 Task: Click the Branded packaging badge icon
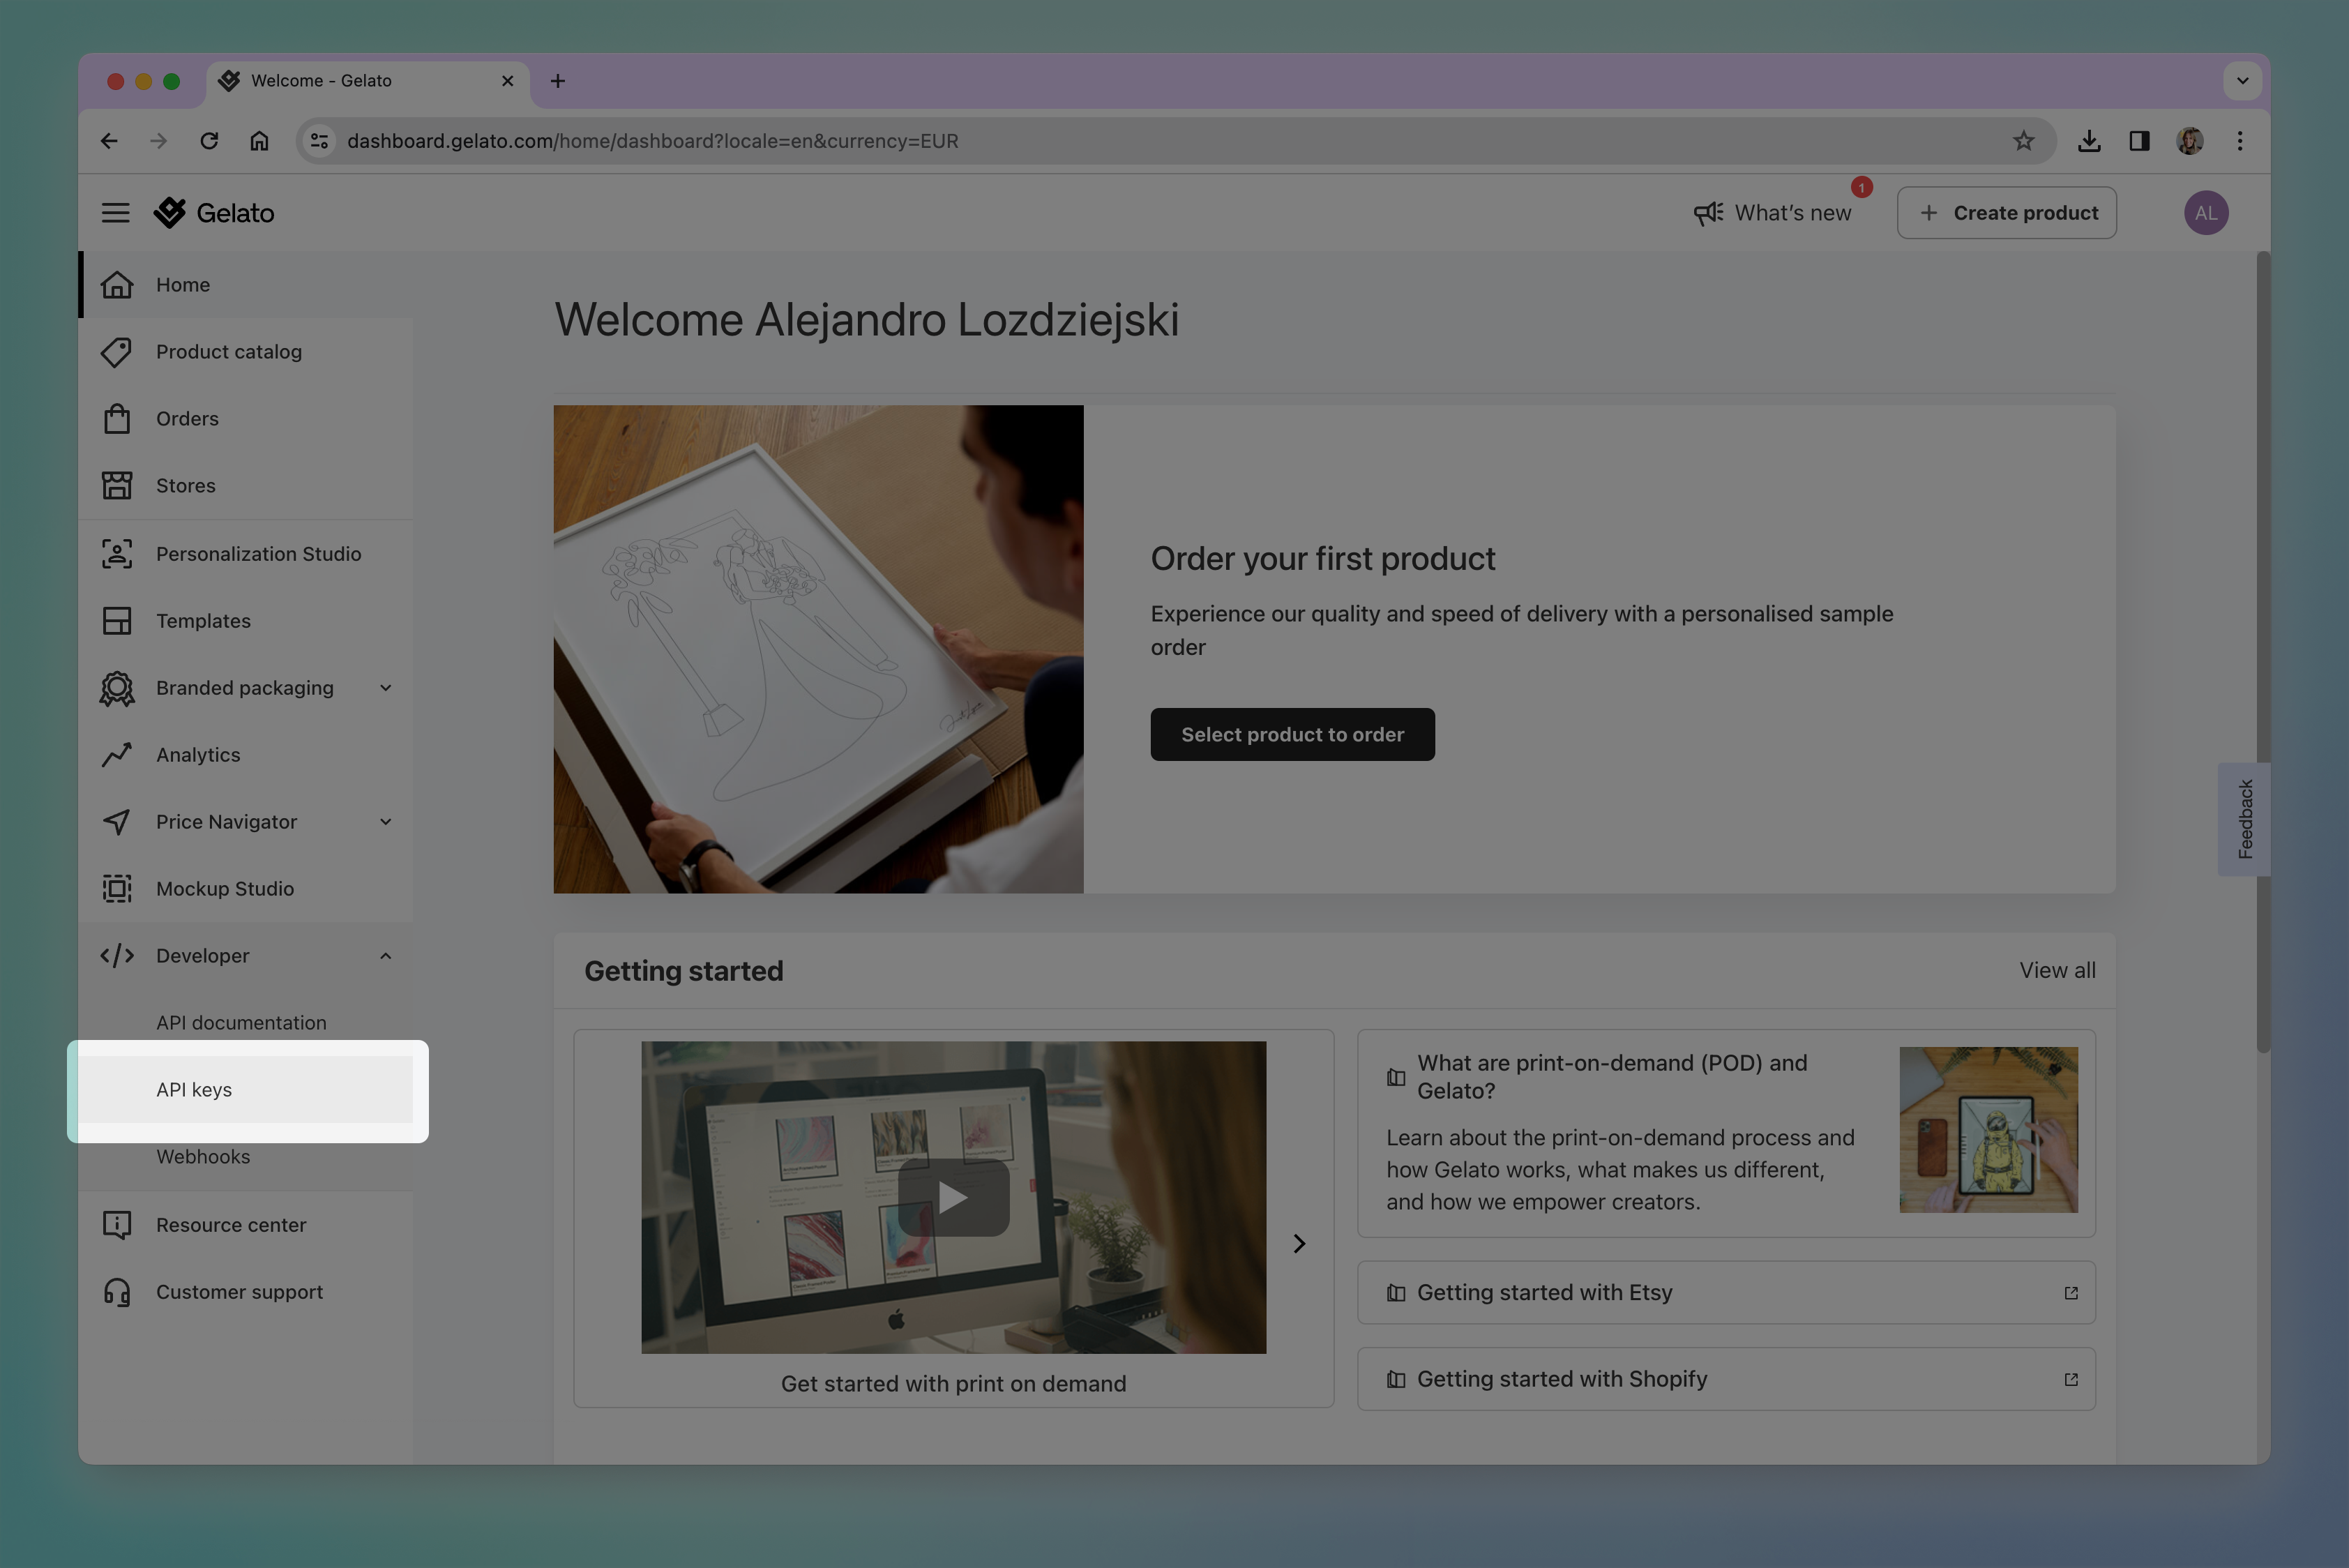click(x=117, y=688)
